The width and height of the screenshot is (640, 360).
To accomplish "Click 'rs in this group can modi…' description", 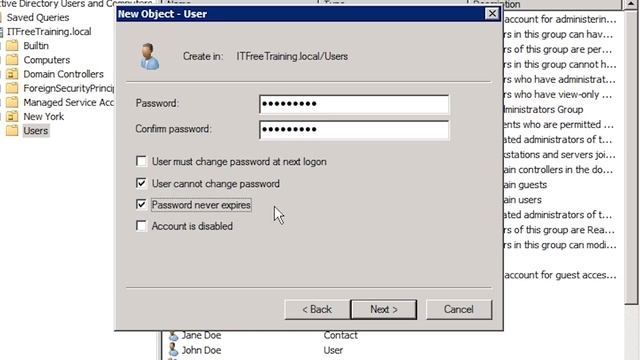I will pos(560,245).
